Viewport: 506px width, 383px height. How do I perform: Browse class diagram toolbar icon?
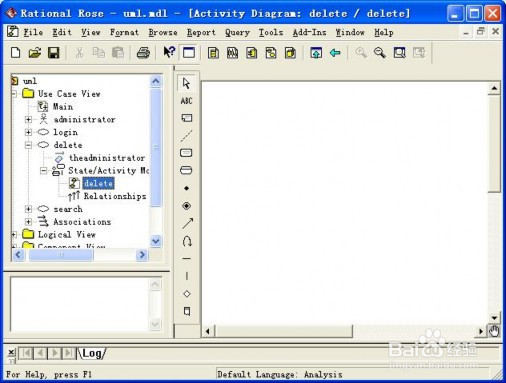(x=213, y=53)
